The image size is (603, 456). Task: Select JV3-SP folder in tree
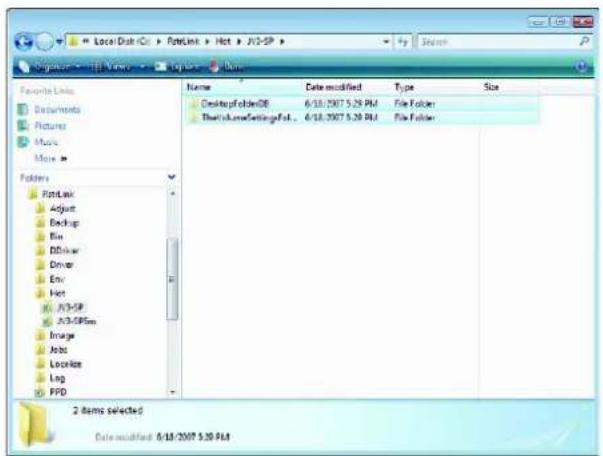click(70, 307)
